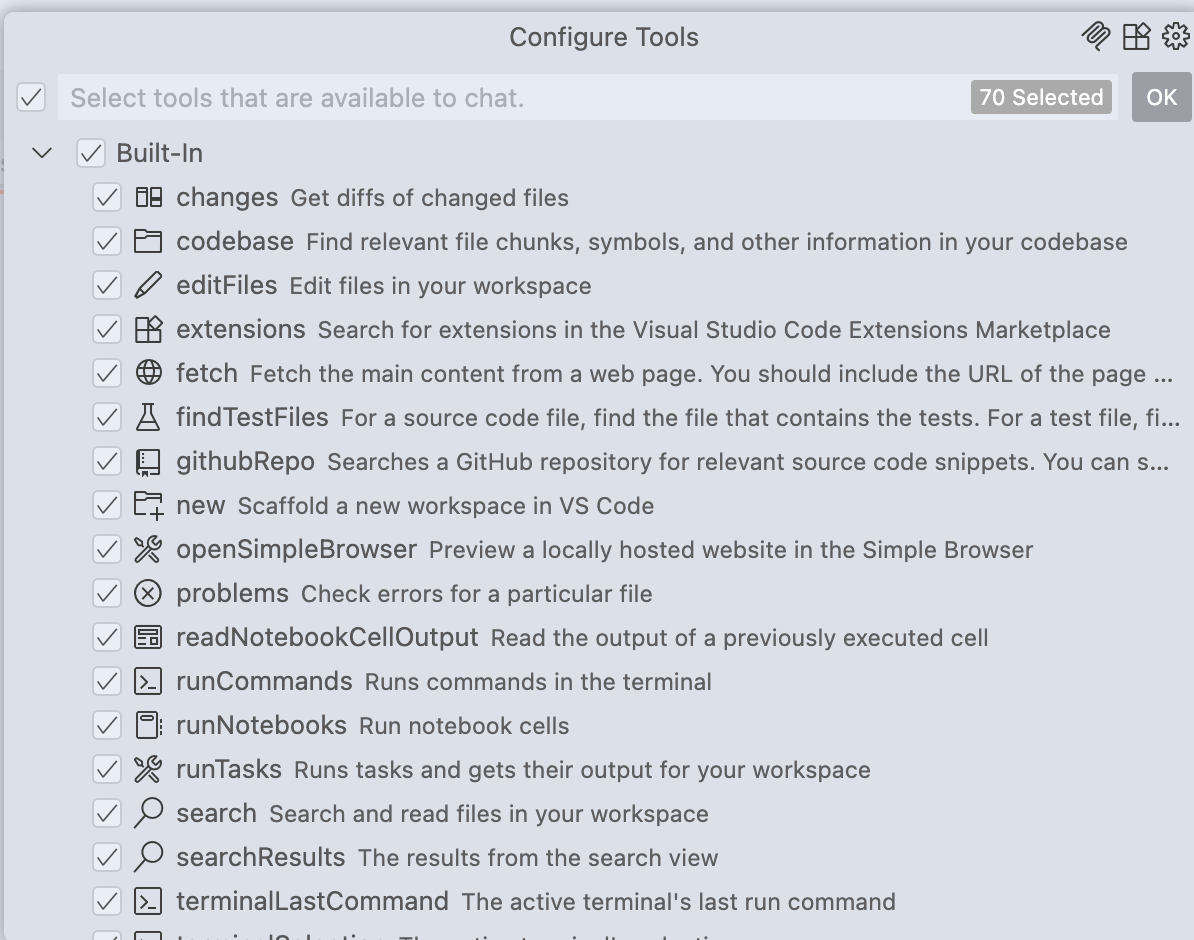
Task: Click 'Search and read files in your workspace'
Action: [x=489, y=814]
